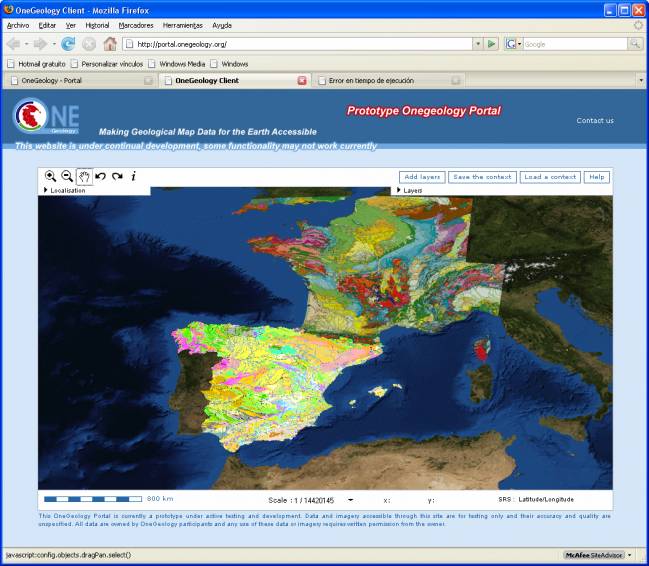Click the map Help button
The width and height of the screenshot is (649, 566).
(597, 177)
